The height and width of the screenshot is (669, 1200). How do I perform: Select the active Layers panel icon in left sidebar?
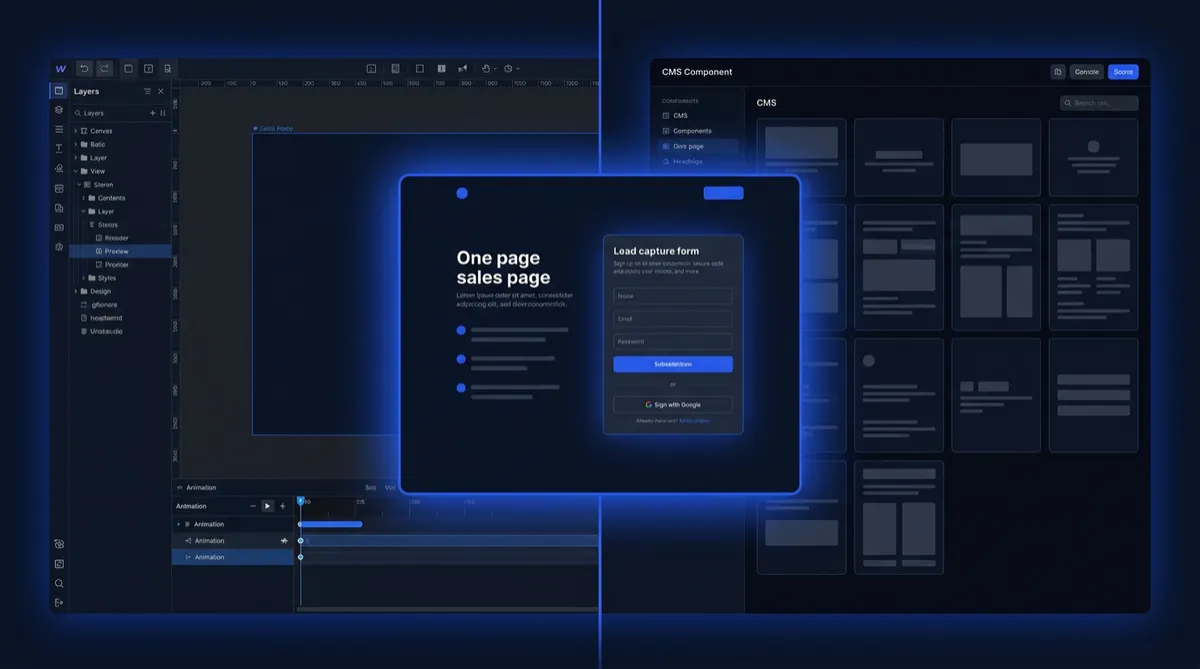[x=59, y=90]
